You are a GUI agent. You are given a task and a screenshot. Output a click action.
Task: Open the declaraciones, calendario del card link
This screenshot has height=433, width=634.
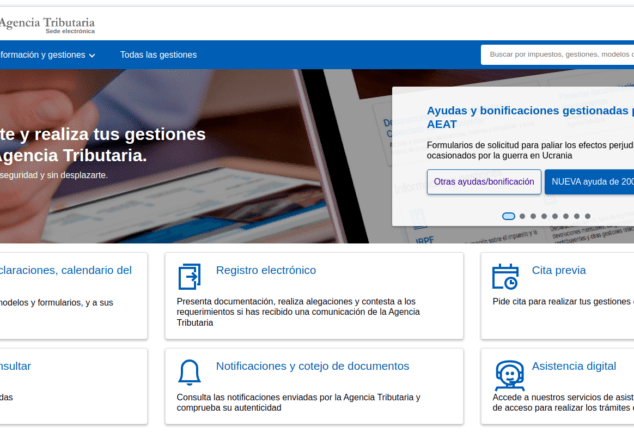click(x=66, y=270)
